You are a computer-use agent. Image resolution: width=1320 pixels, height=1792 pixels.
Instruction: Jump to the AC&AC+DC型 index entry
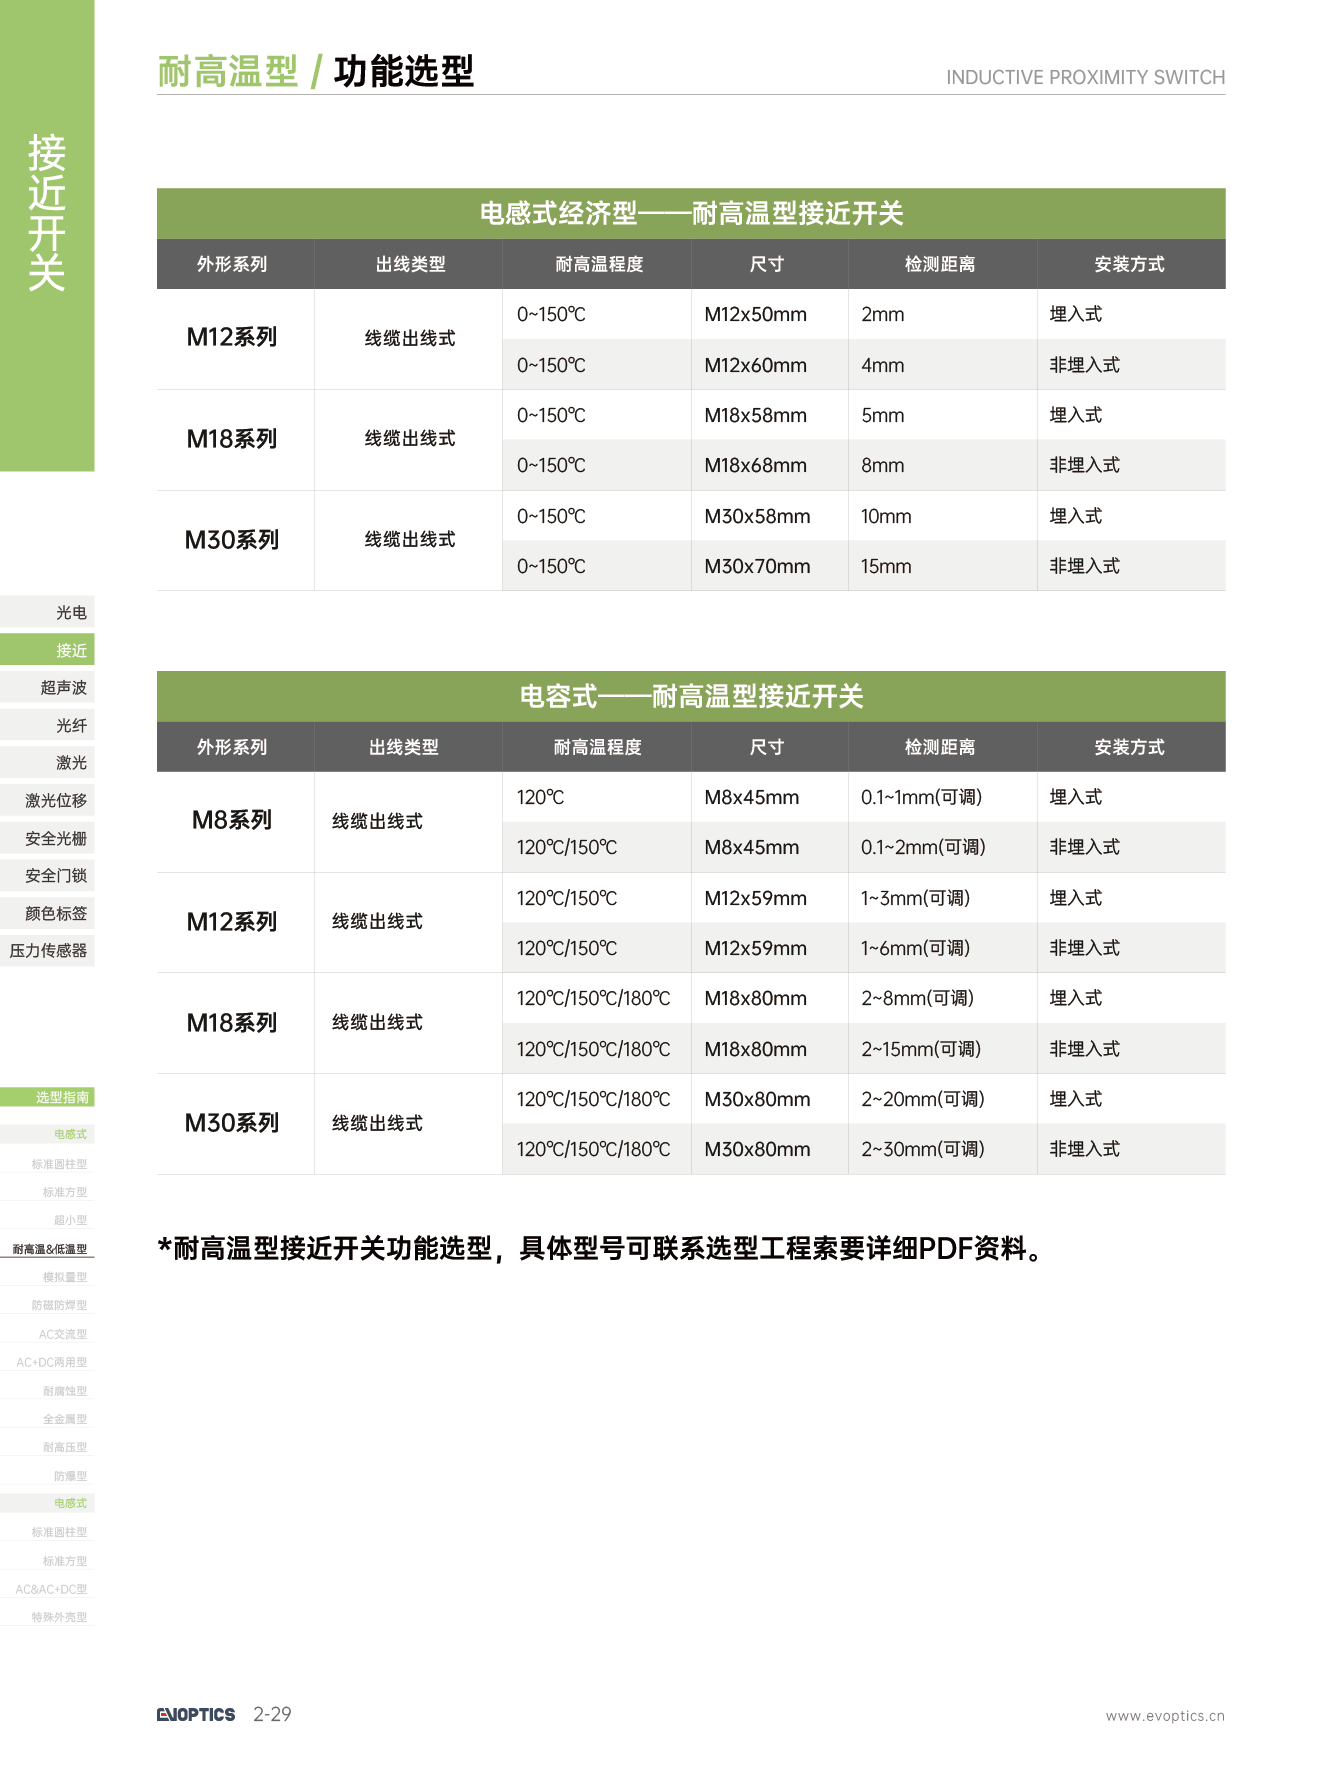pyautogui.click(x=51, y=1589)
